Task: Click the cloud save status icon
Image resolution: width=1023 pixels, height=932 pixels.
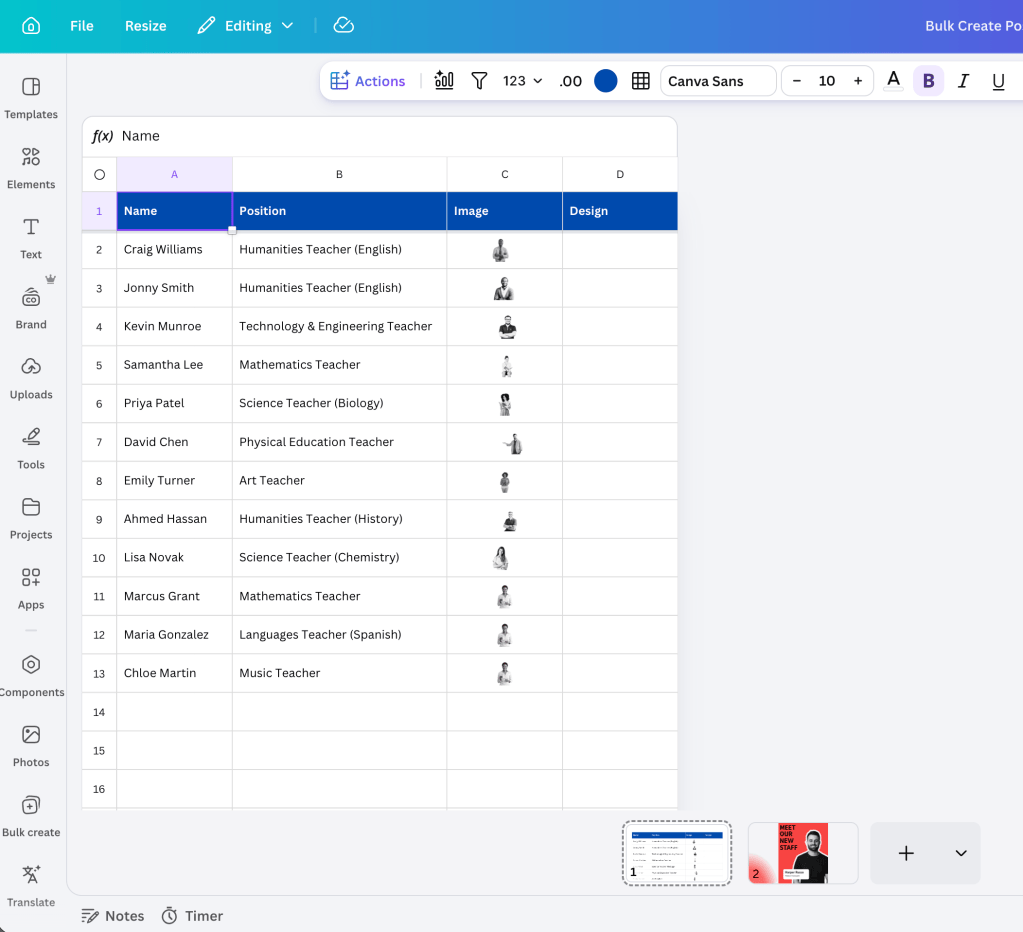Action: click(344, 25)
